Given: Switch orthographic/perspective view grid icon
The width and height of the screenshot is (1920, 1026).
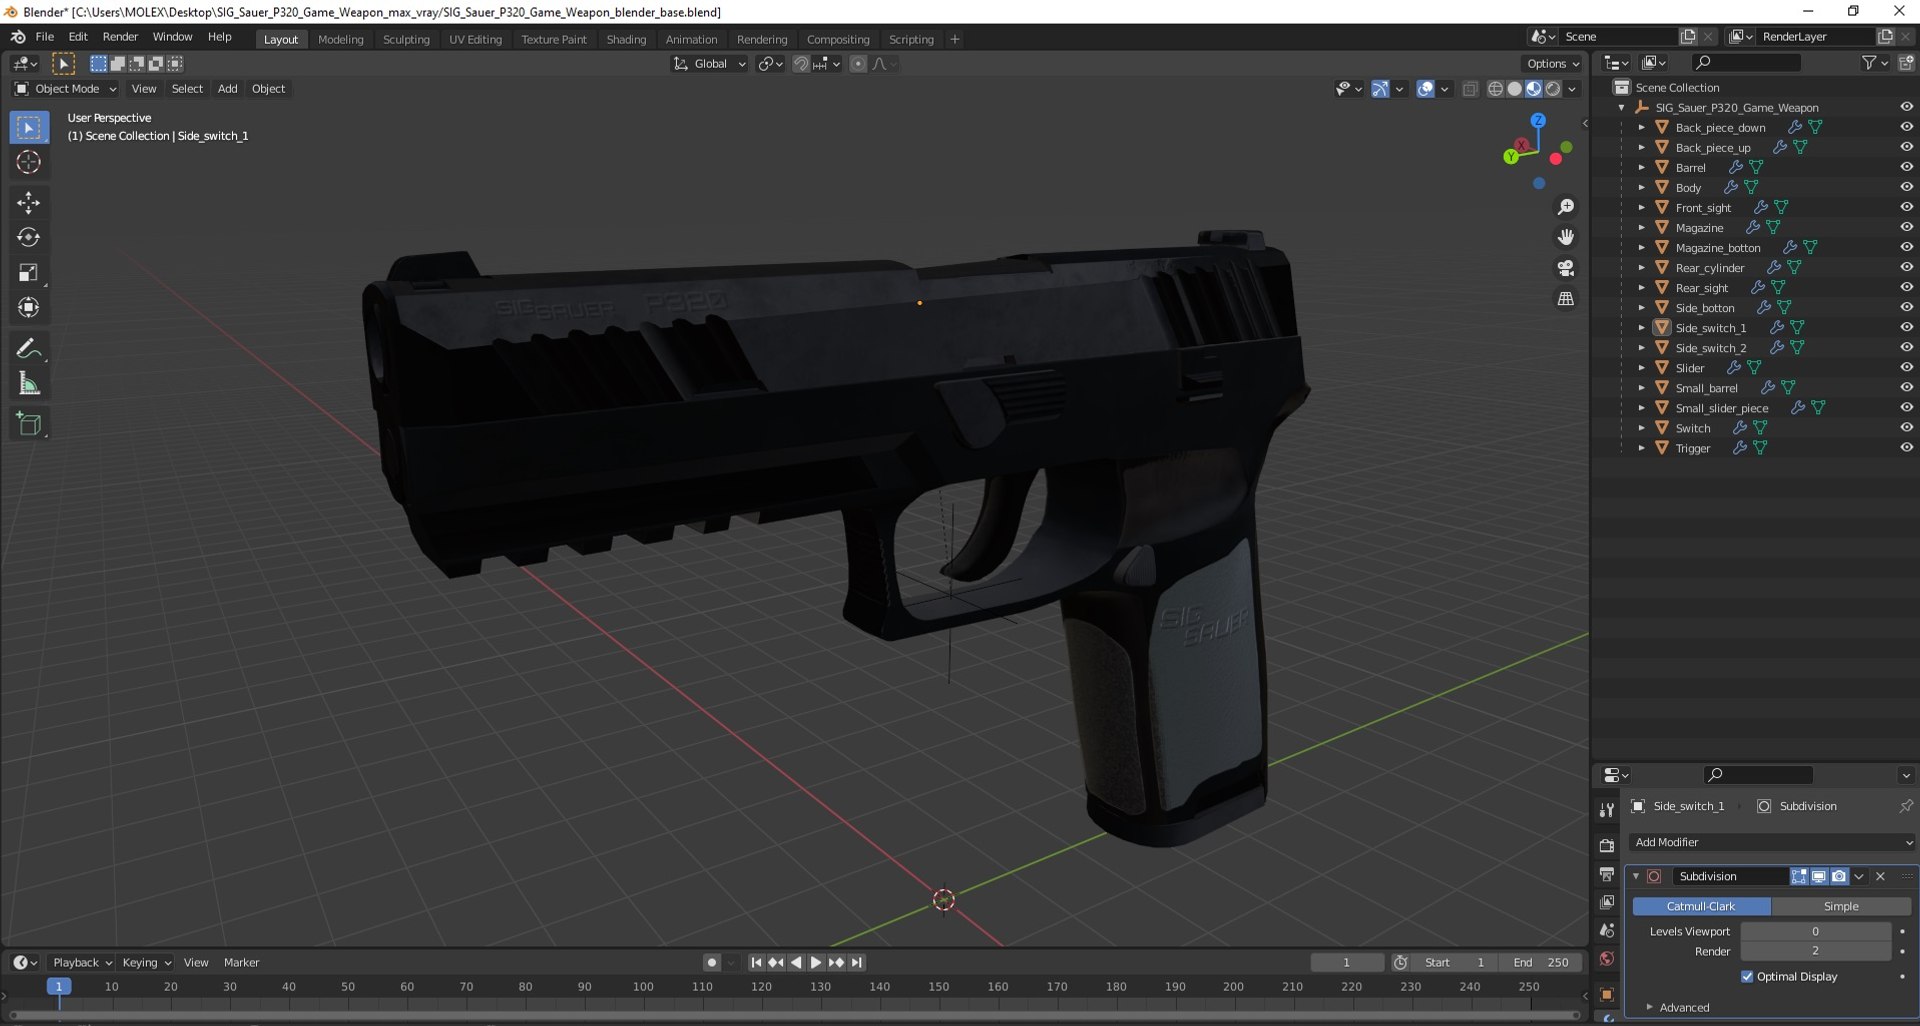Looking at the screenshot, I should coord(1566,299).
